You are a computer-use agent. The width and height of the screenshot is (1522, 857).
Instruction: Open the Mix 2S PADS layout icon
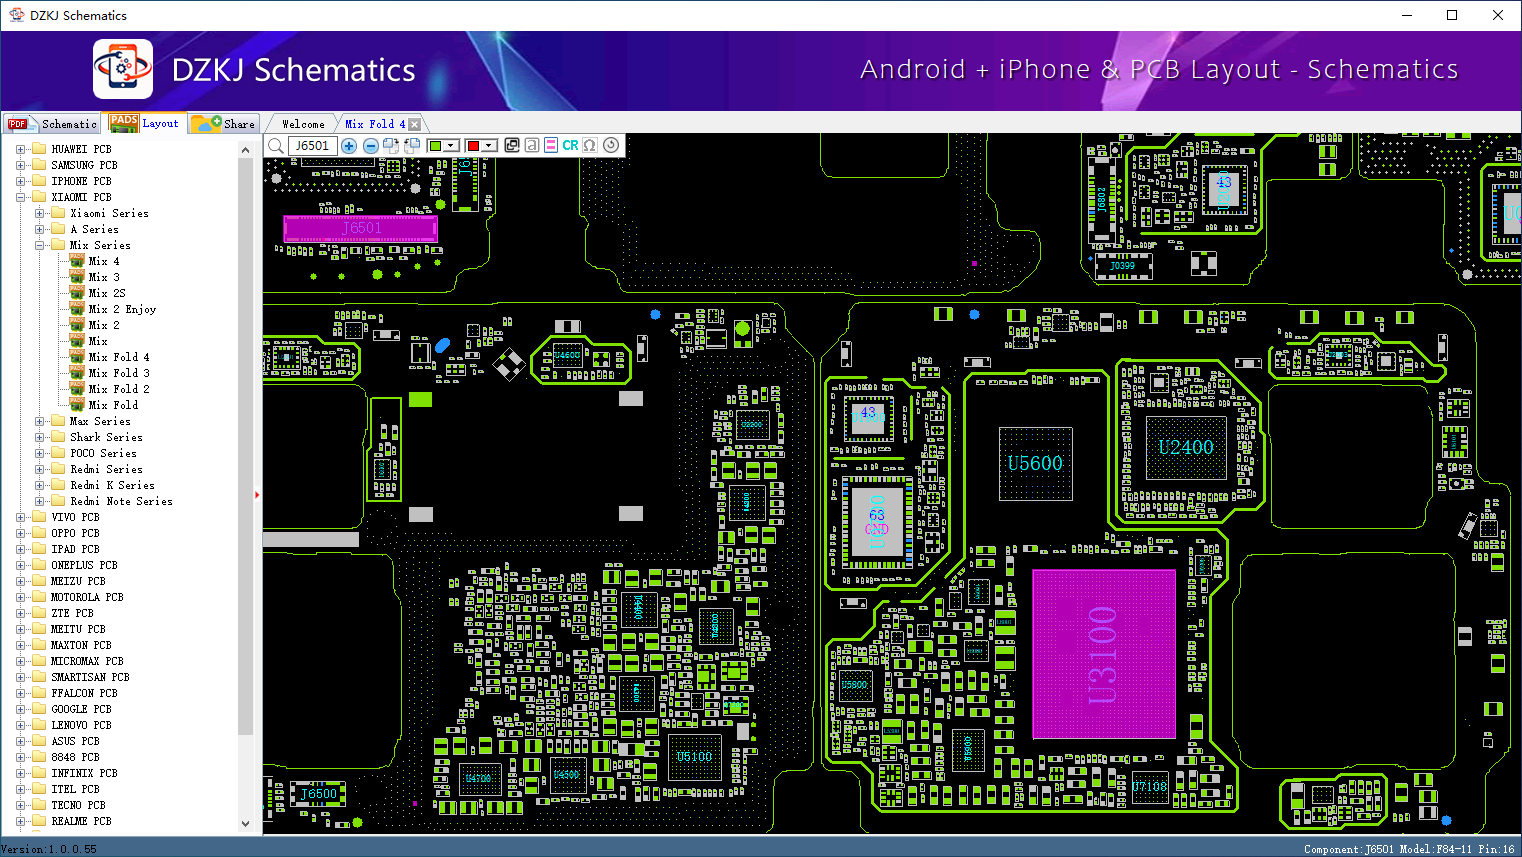[x=77, y=293]
